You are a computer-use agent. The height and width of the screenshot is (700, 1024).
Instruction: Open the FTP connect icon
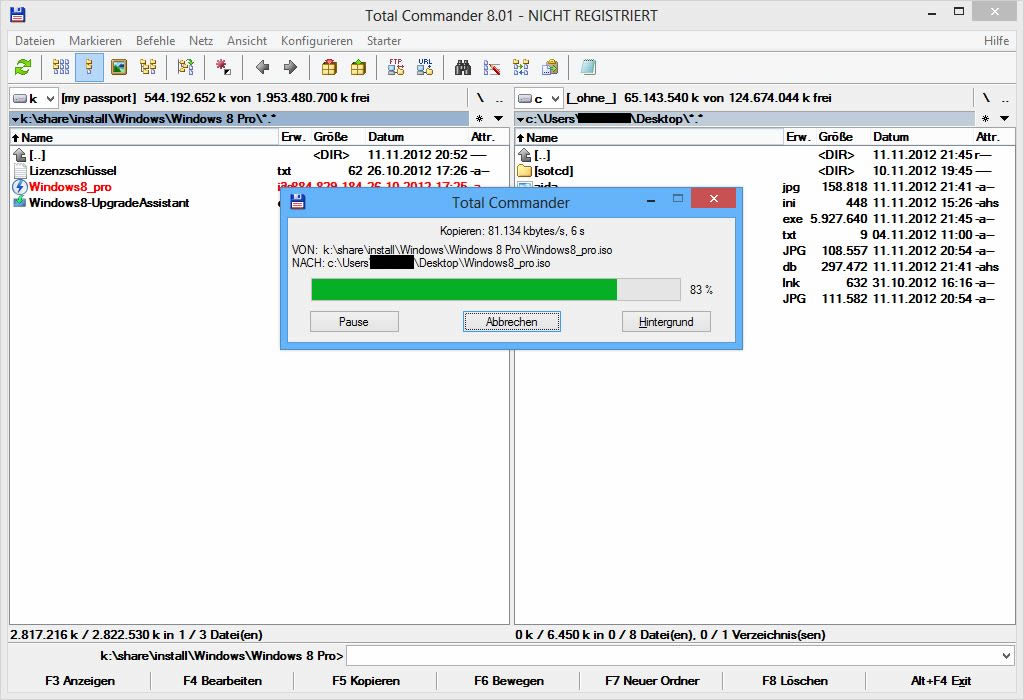[396, 67]
